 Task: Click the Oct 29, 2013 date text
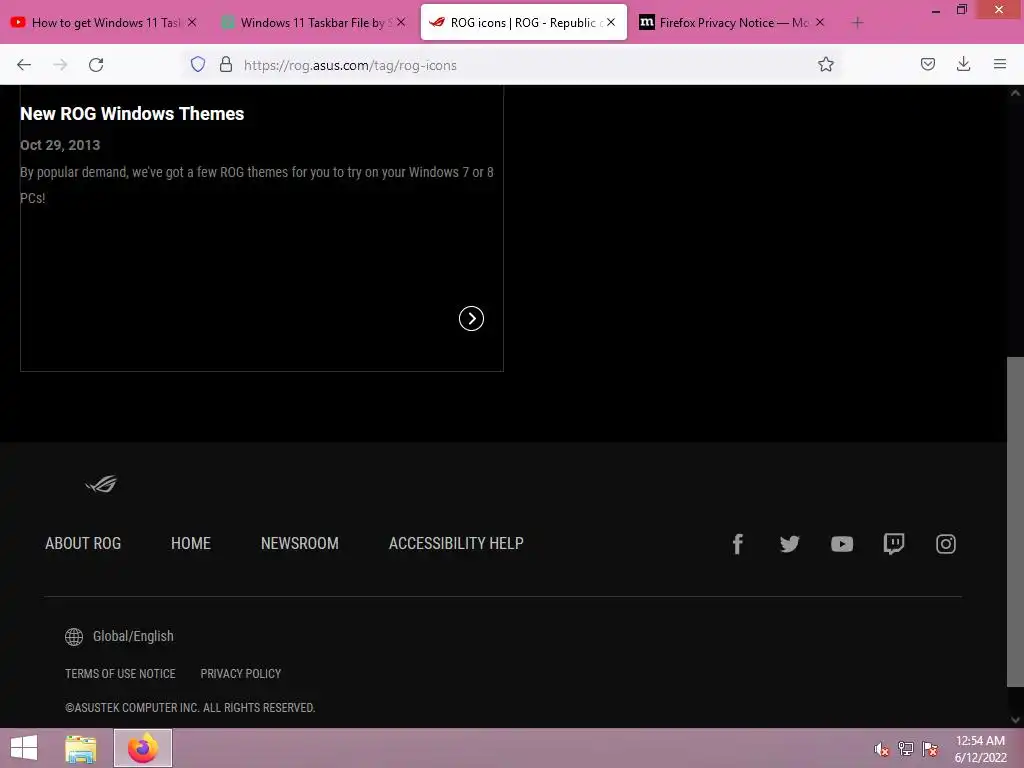click(x=60, y=145)
